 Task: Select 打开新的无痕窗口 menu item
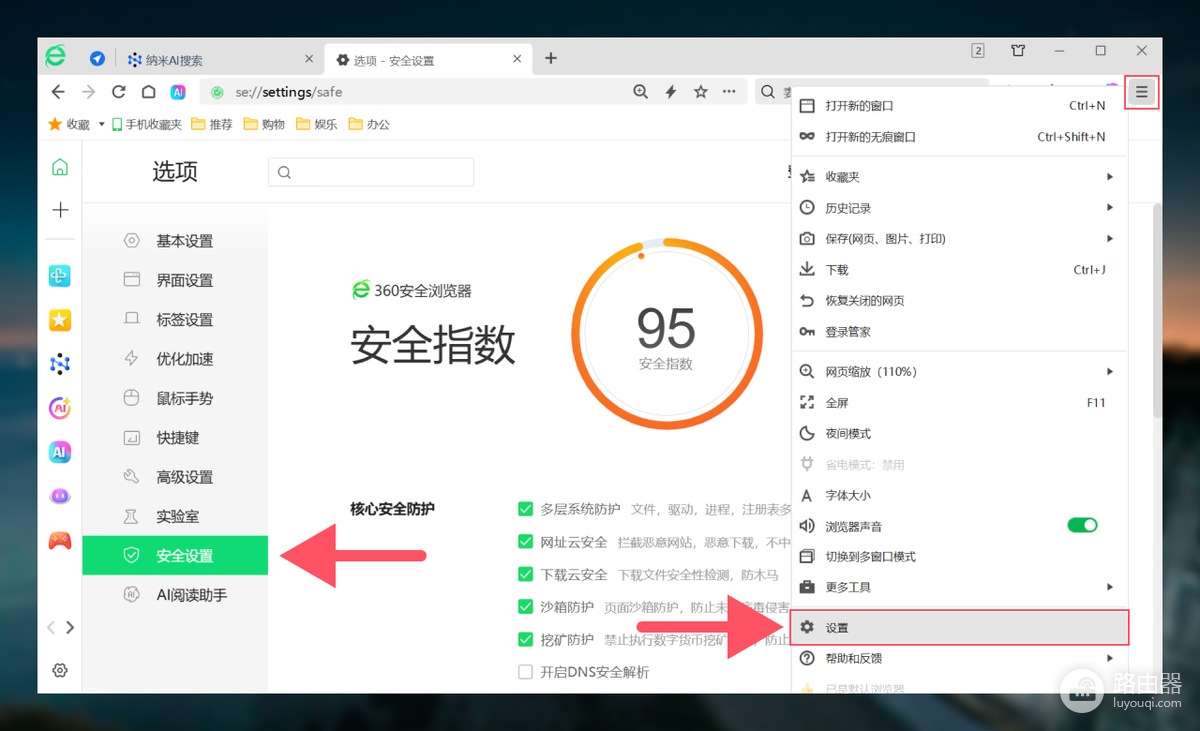coord(960,137)
